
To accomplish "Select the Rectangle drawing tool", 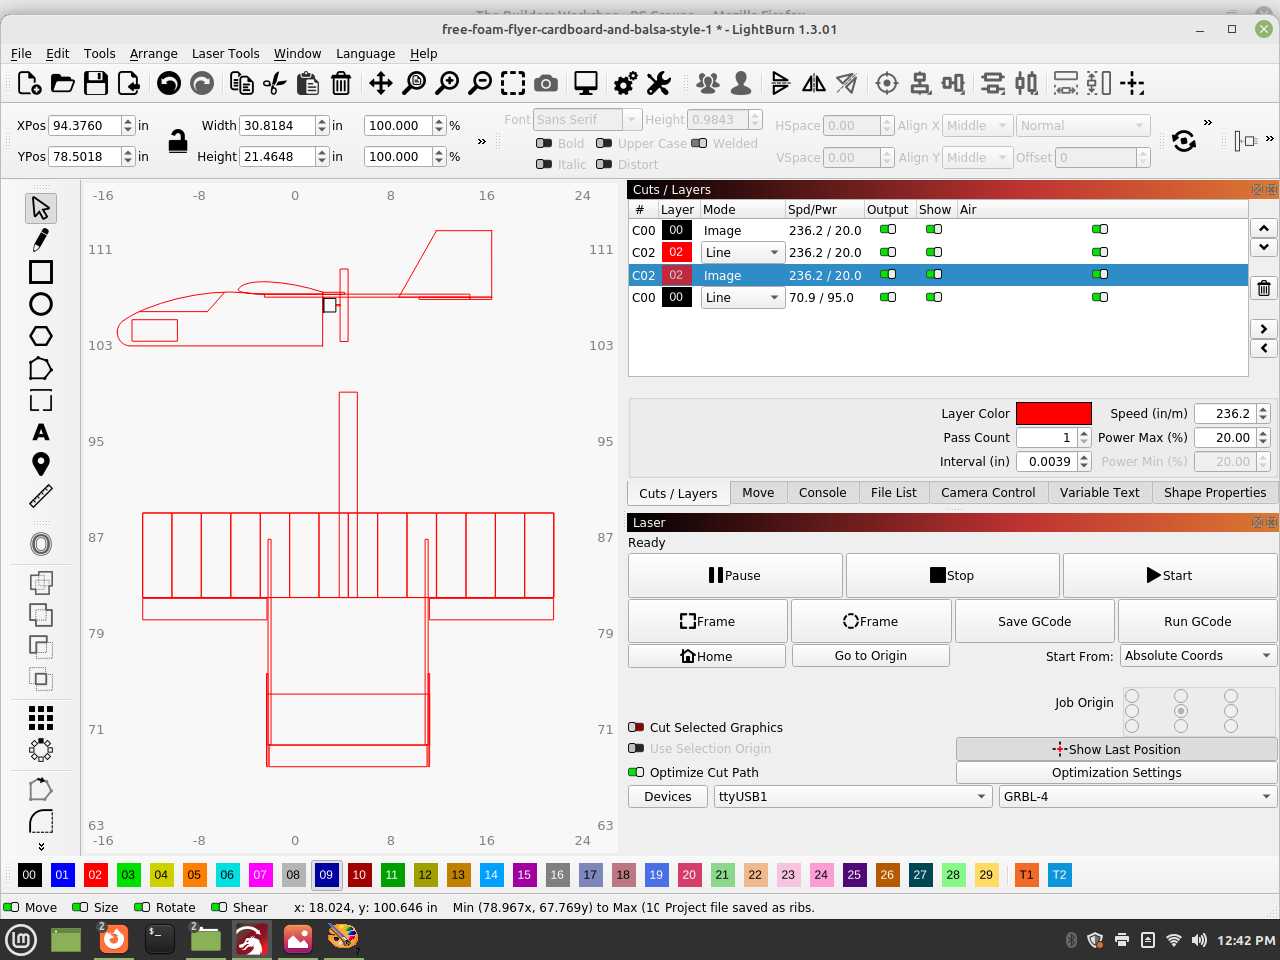I will point(41,271).
